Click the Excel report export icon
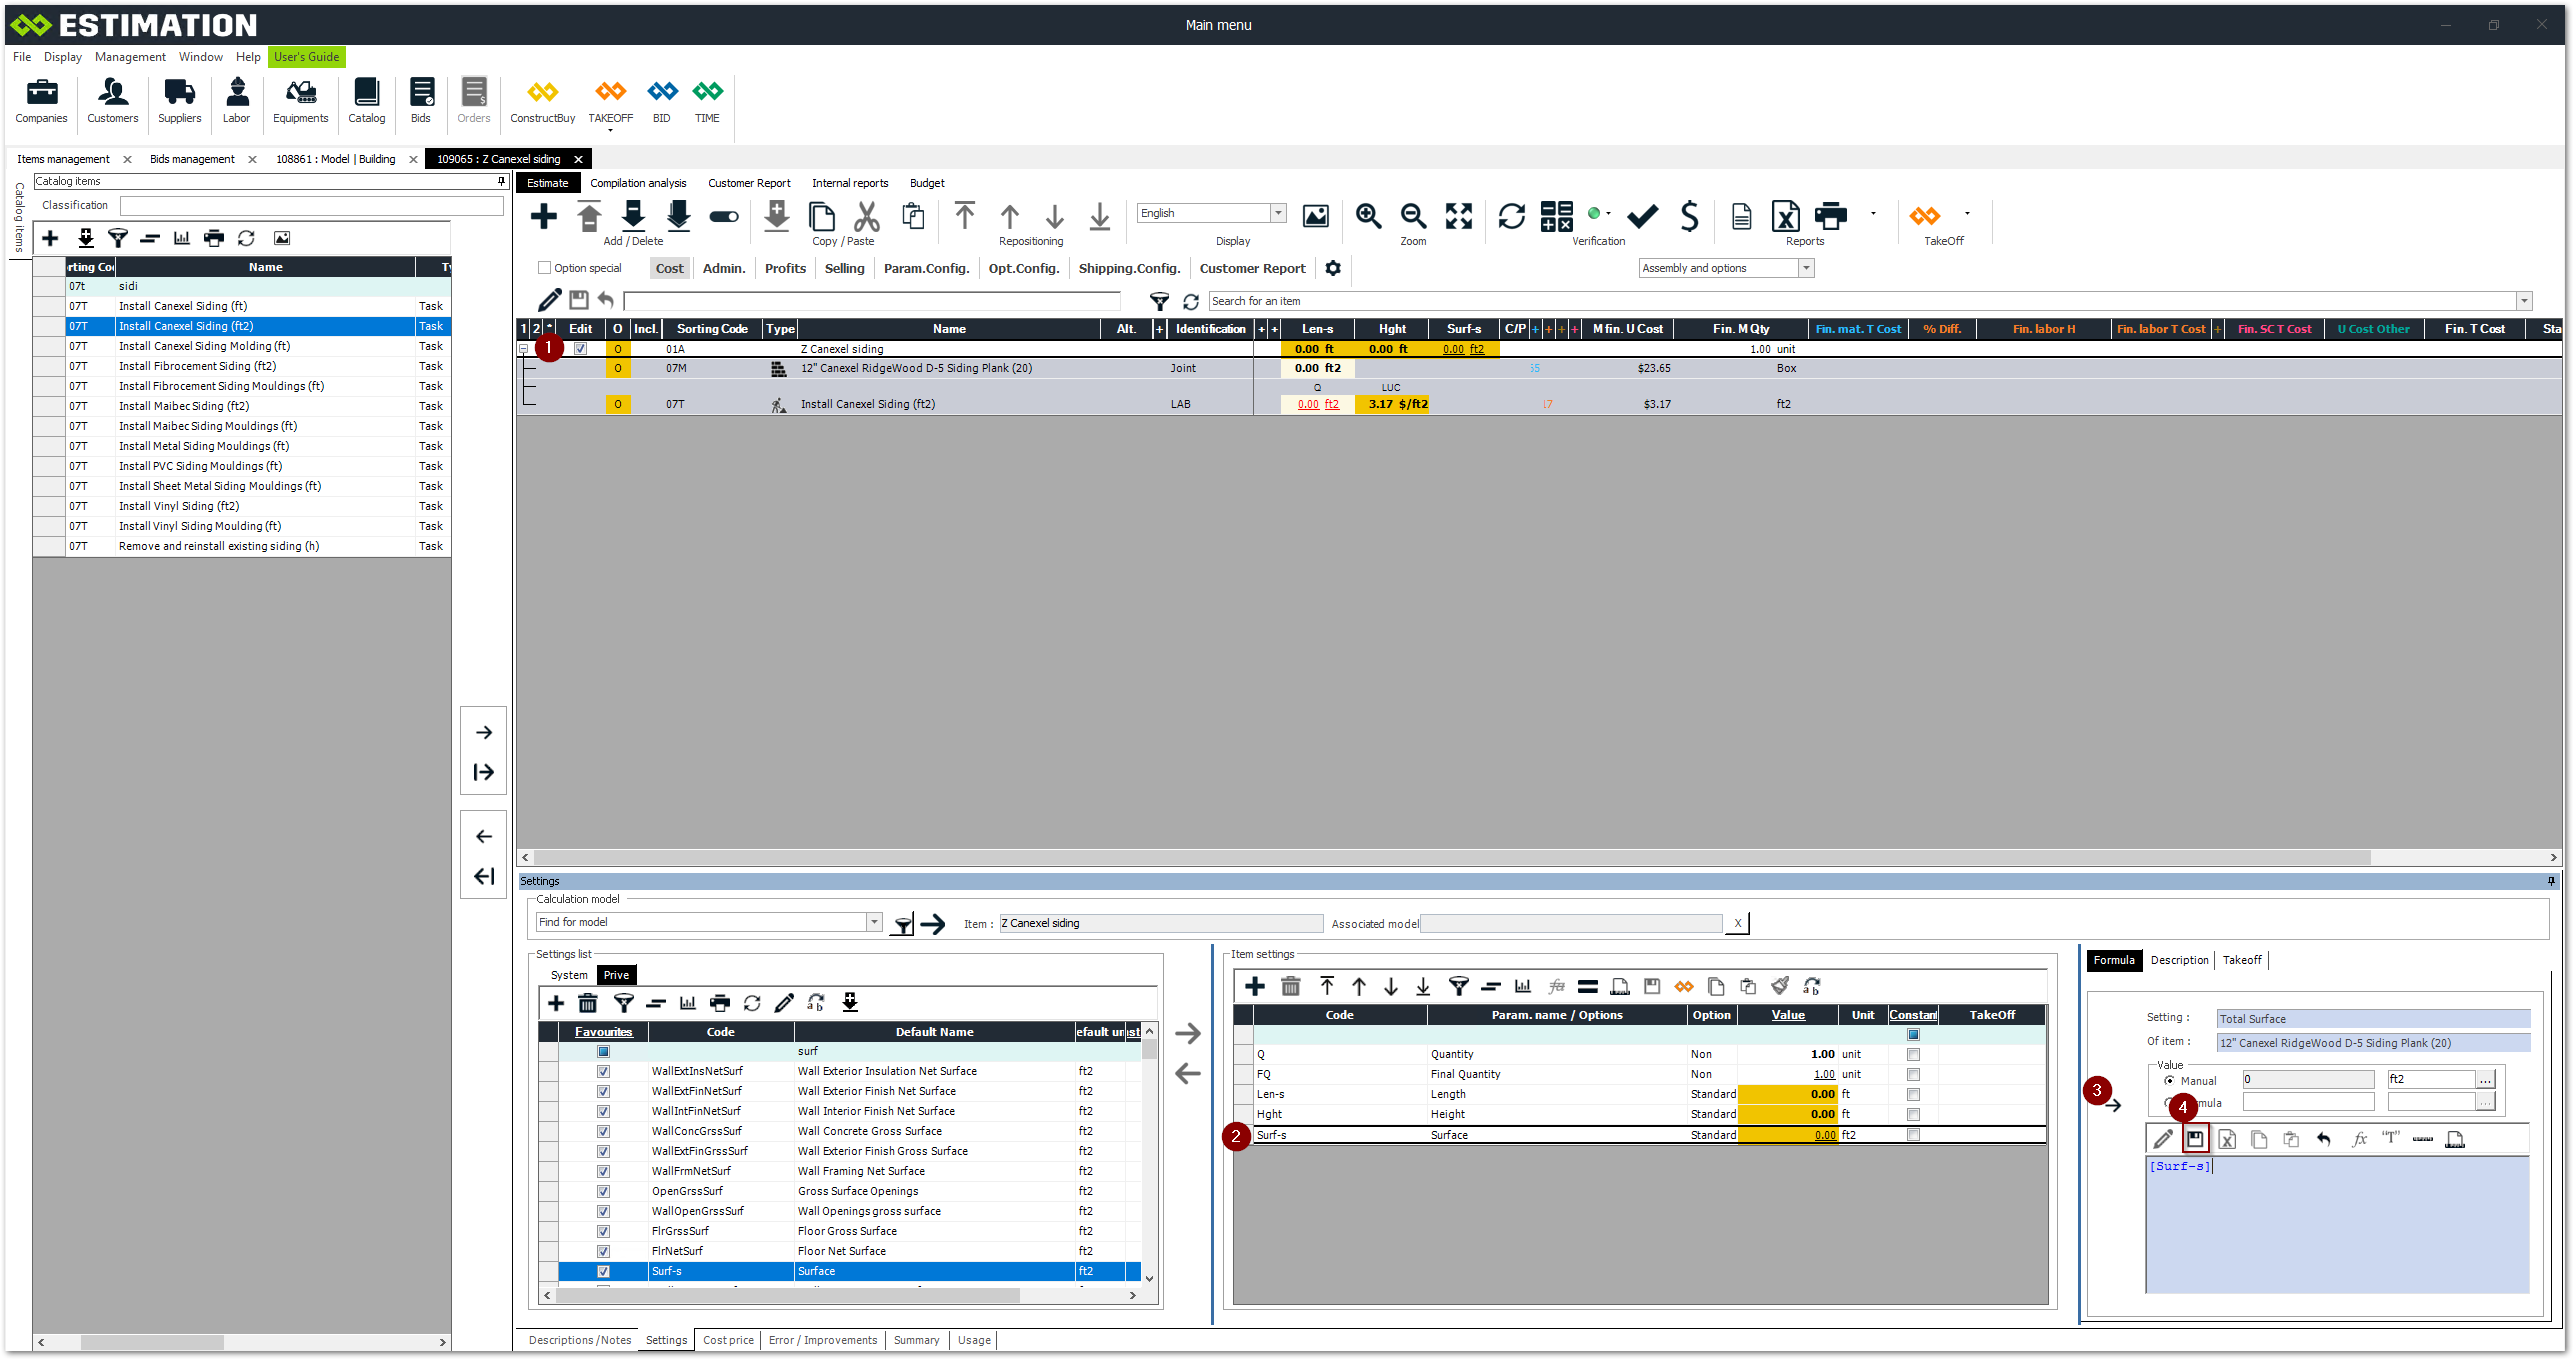This screenshot has width=2574, height=1360. click(x=1785, y=215)
